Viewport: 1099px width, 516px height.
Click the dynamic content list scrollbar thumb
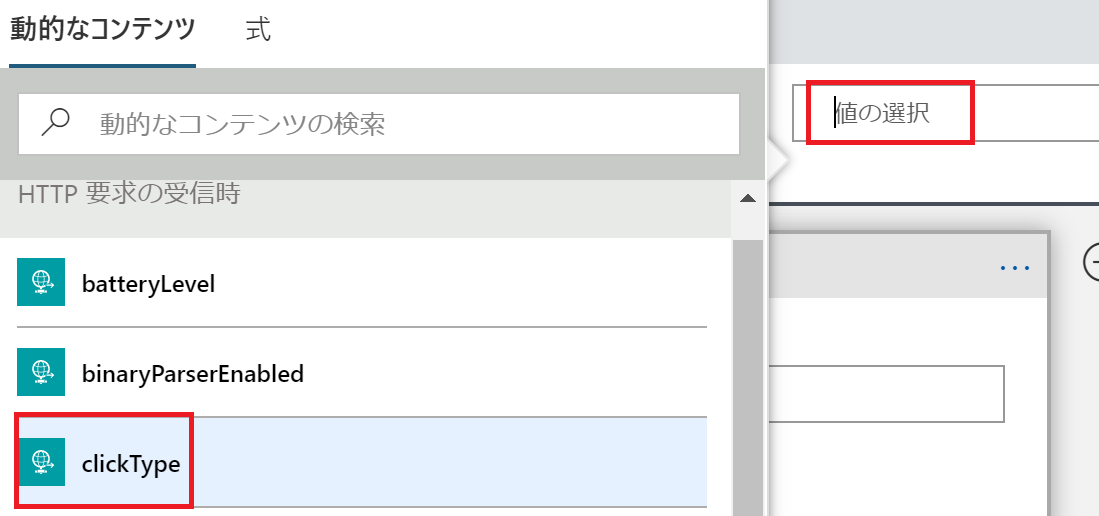tap(747, 380)
